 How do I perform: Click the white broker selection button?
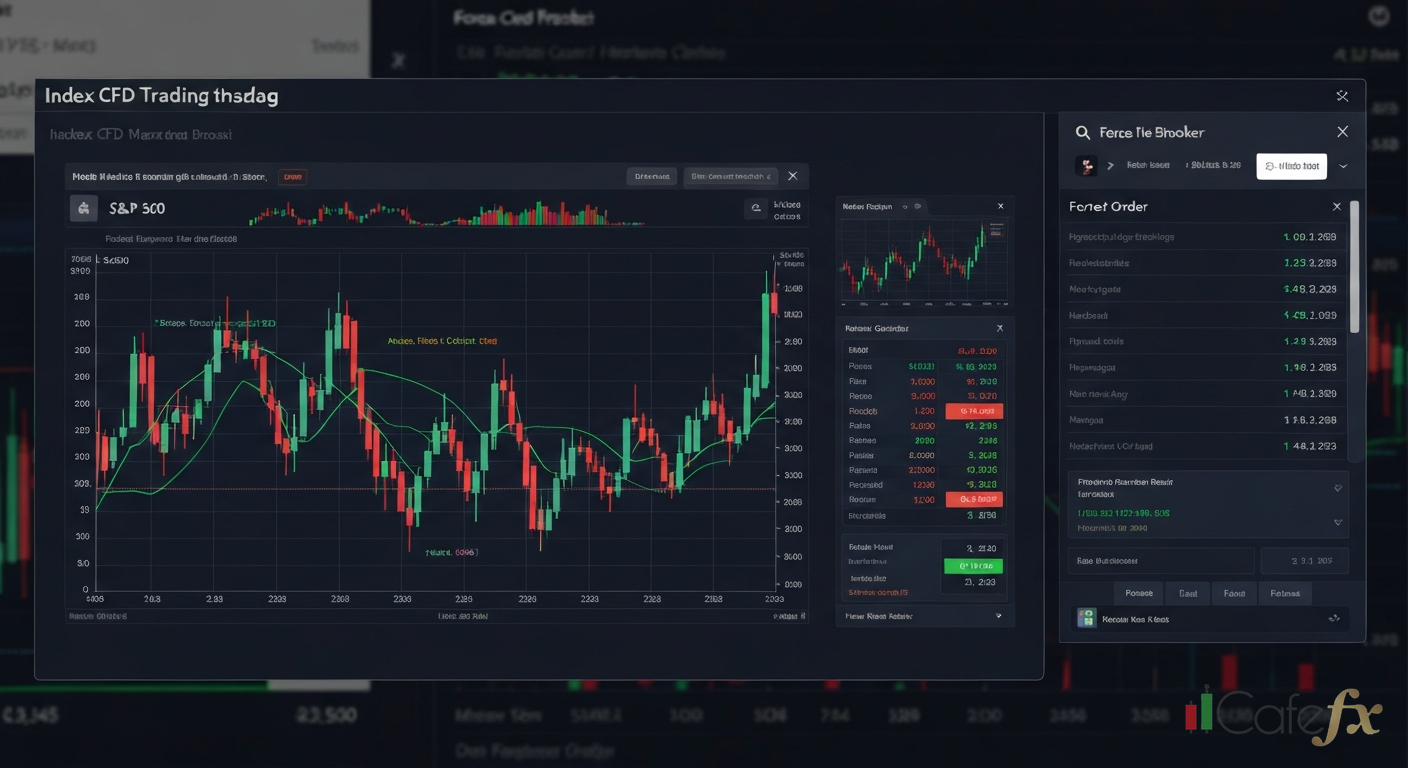pyautogui.click(x=1291, y=166)
